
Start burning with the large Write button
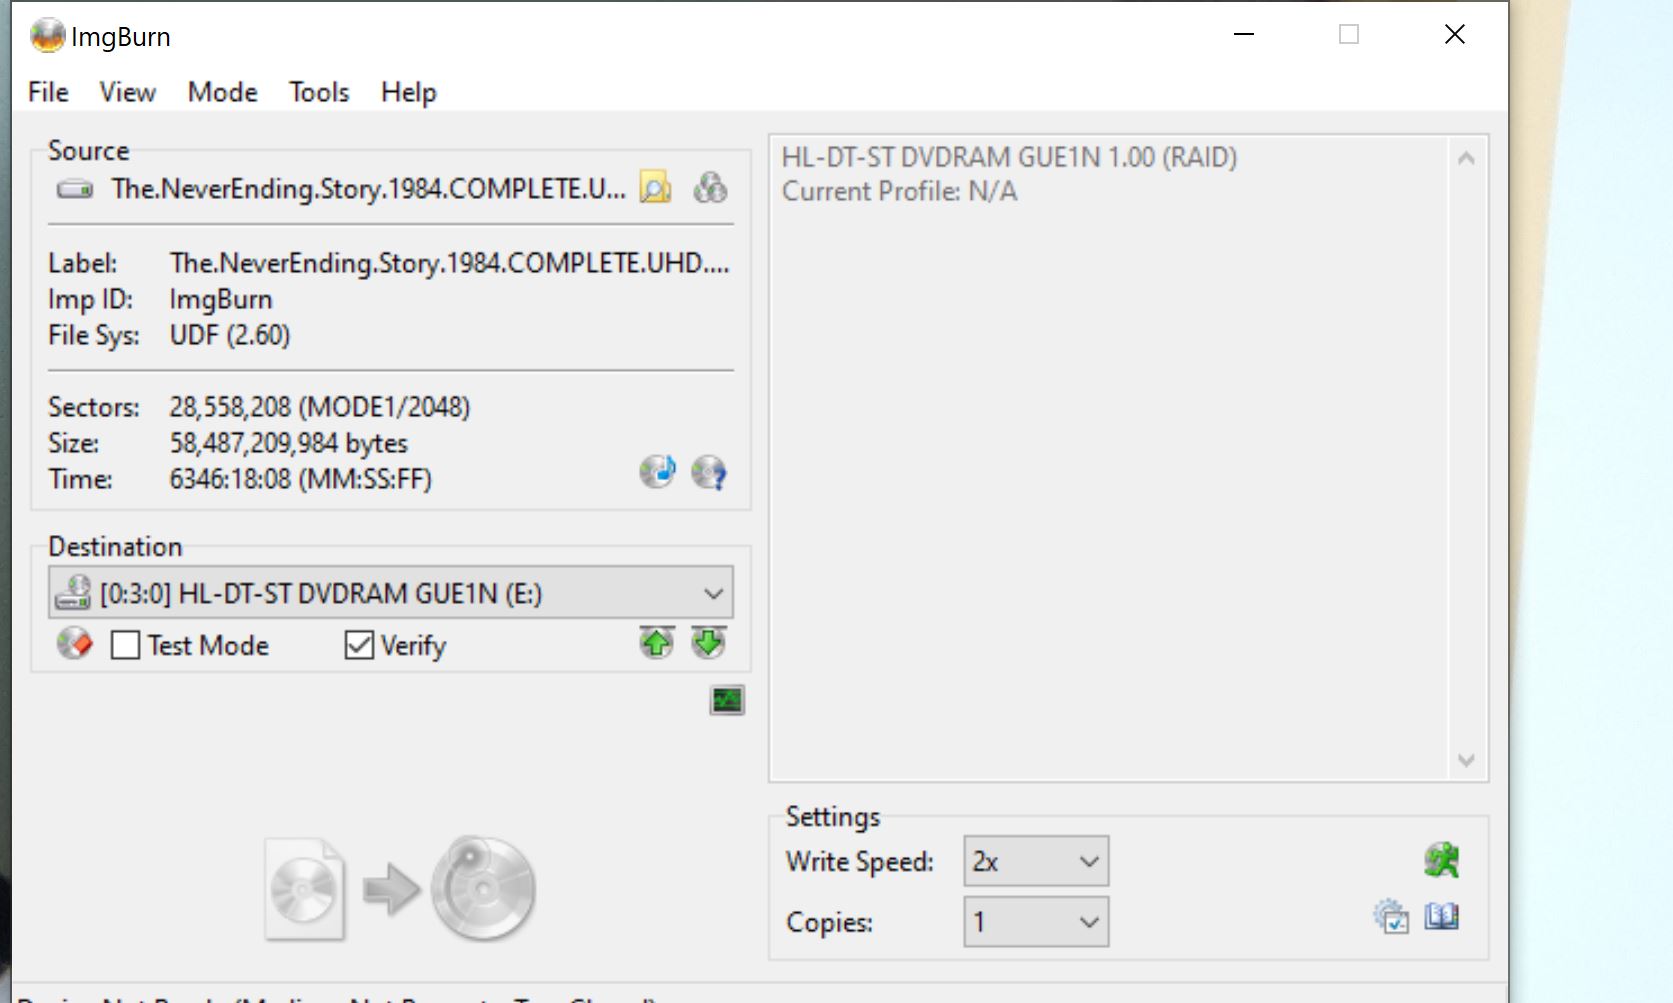tap(400, 888)
